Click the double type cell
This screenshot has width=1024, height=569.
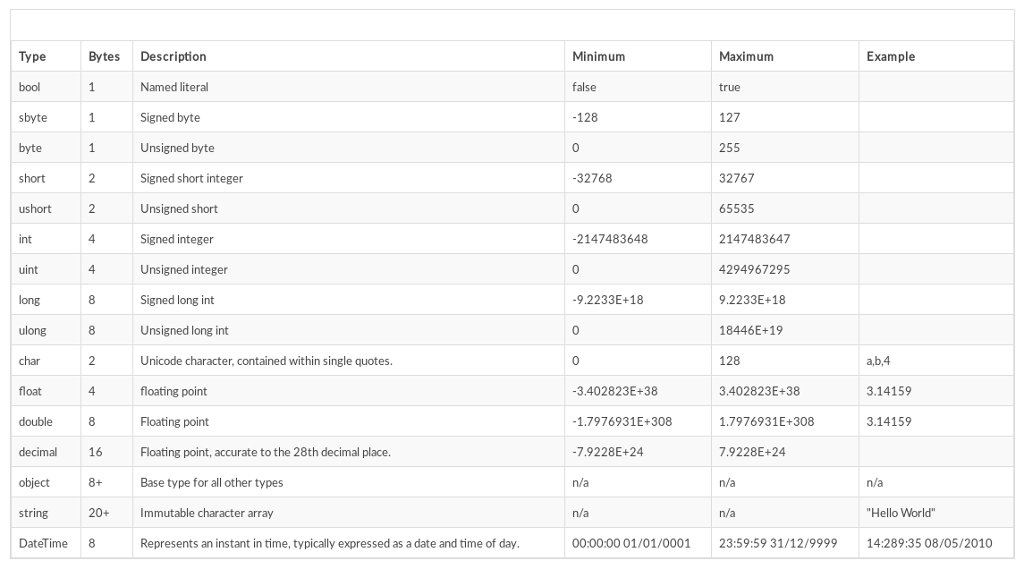[35, 422]
